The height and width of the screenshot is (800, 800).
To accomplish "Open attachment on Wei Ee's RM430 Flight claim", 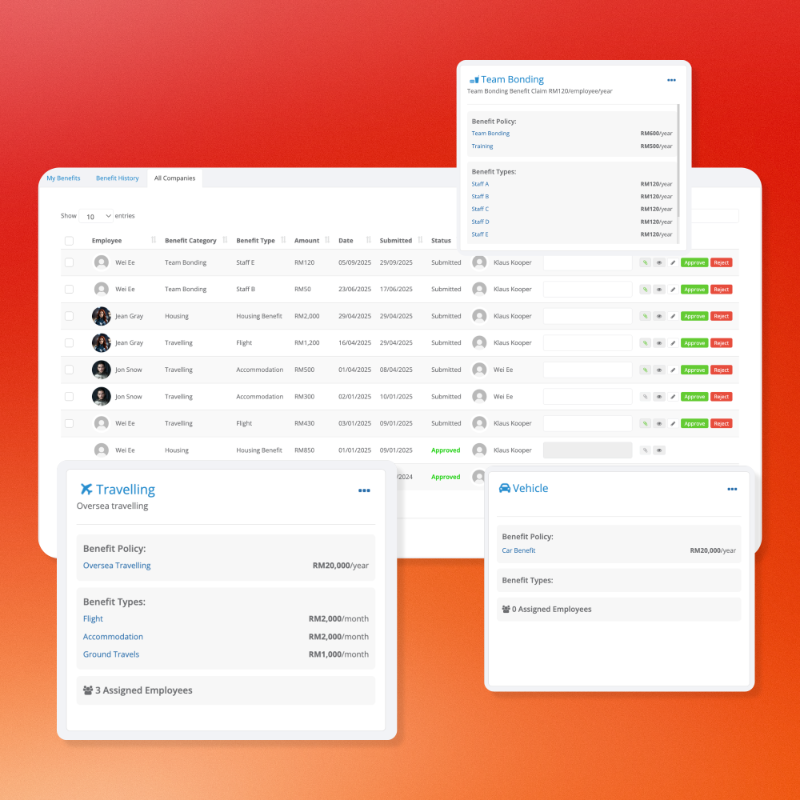I will tap(645, 423).
